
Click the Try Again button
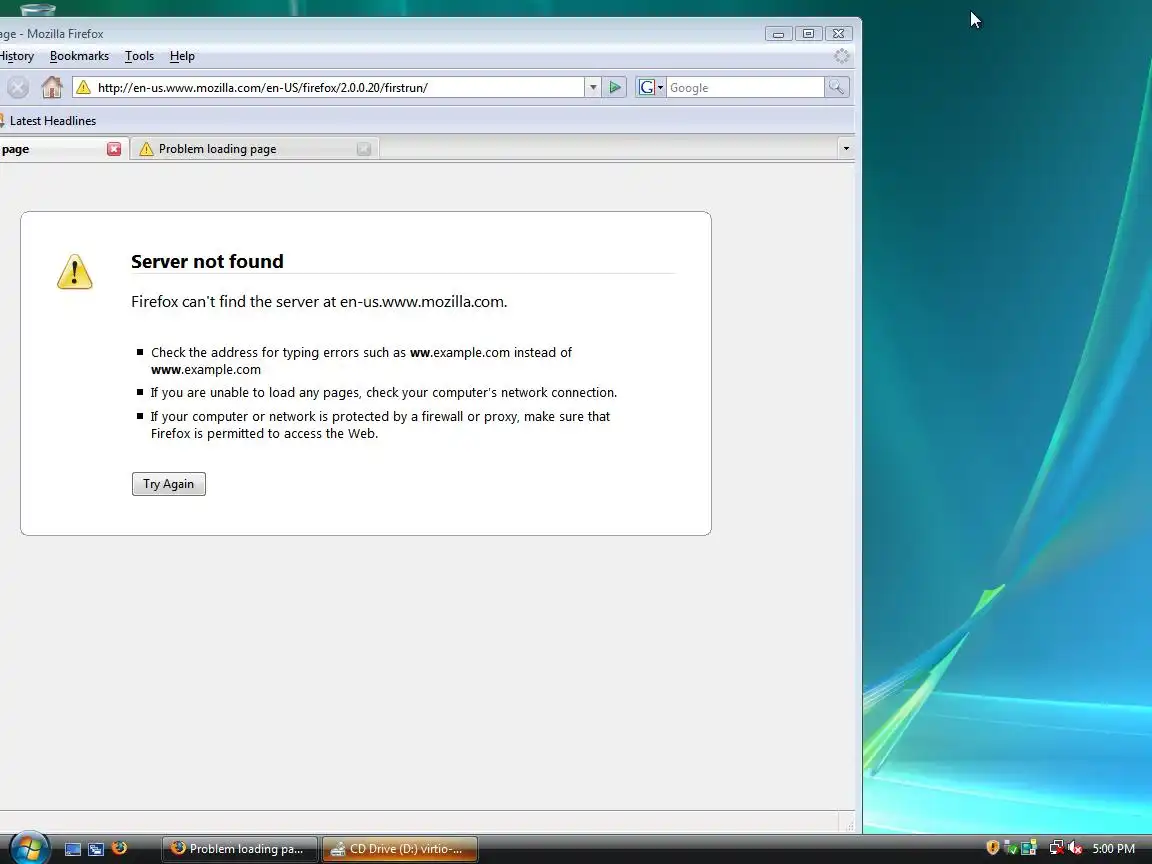(169, 484)
